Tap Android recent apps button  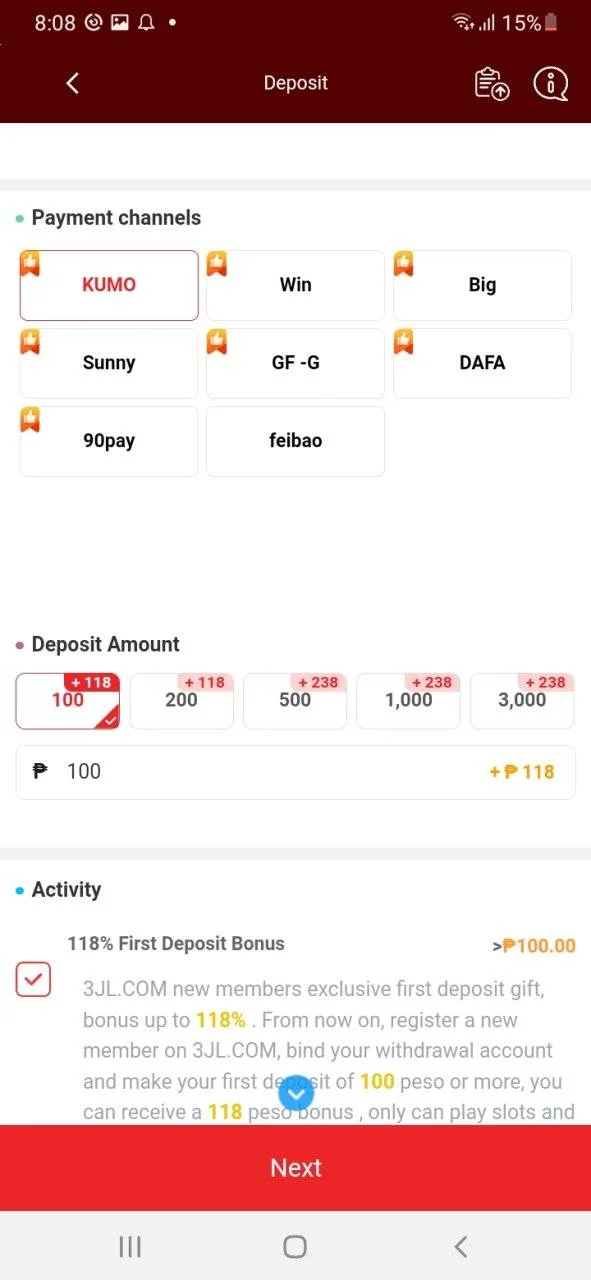click(130, 1246)
